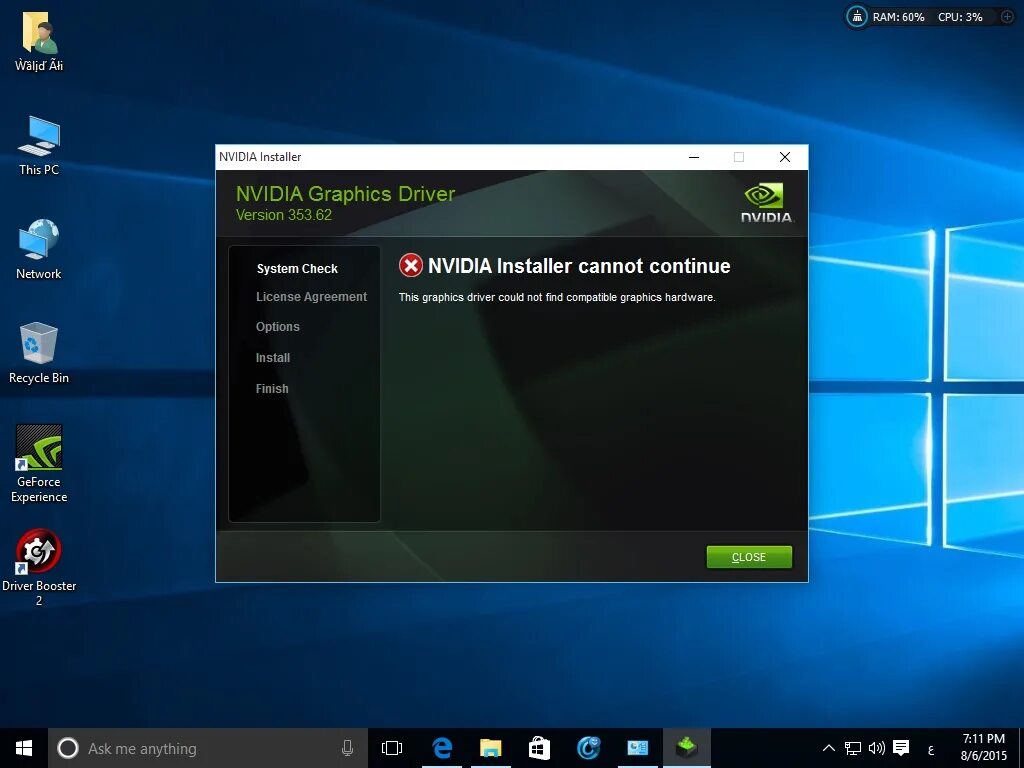Click the NVIDIA Graphics Driver title
1024x768 pixels.
(345, 194)
